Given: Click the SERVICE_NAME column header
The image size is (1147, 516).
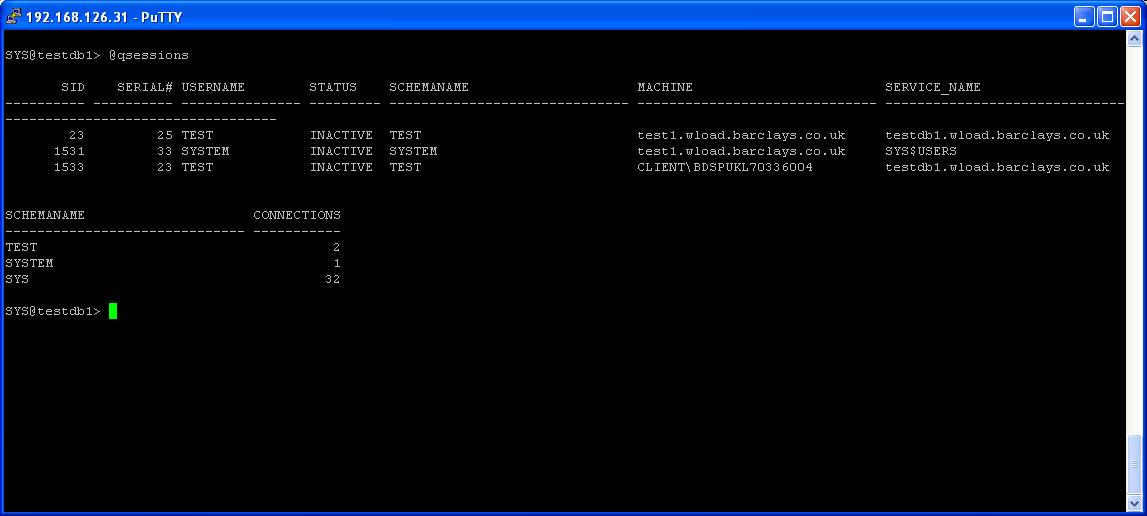Looking at the screenshot, I should tap(932, 87).
